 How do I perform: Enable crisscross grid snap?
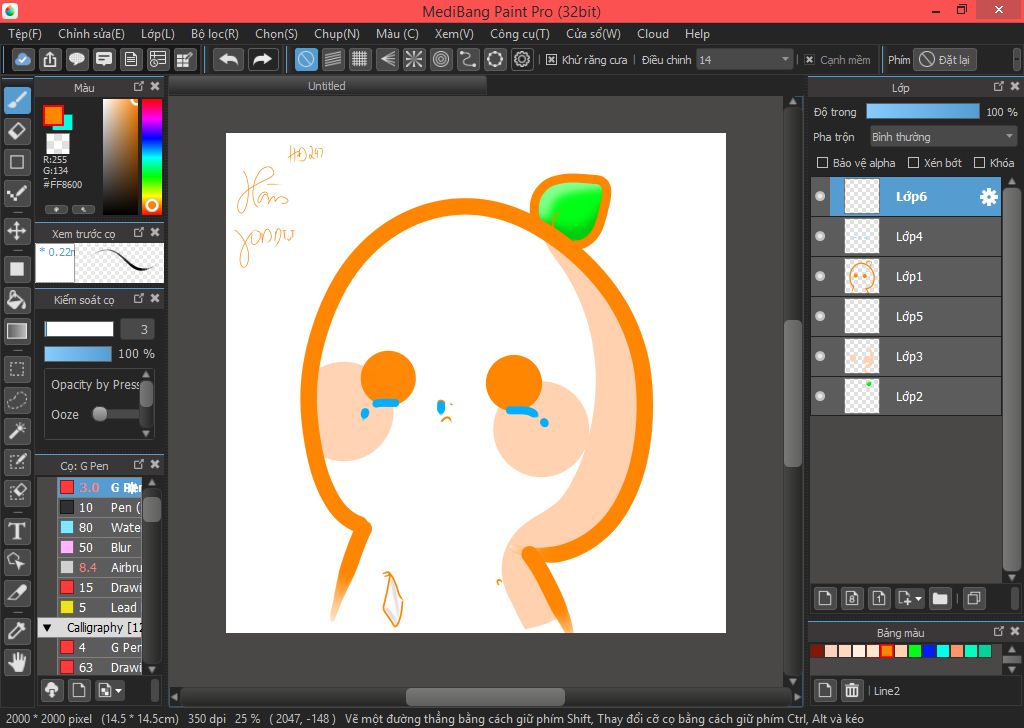pyautogui.click(x=360, y=59)
